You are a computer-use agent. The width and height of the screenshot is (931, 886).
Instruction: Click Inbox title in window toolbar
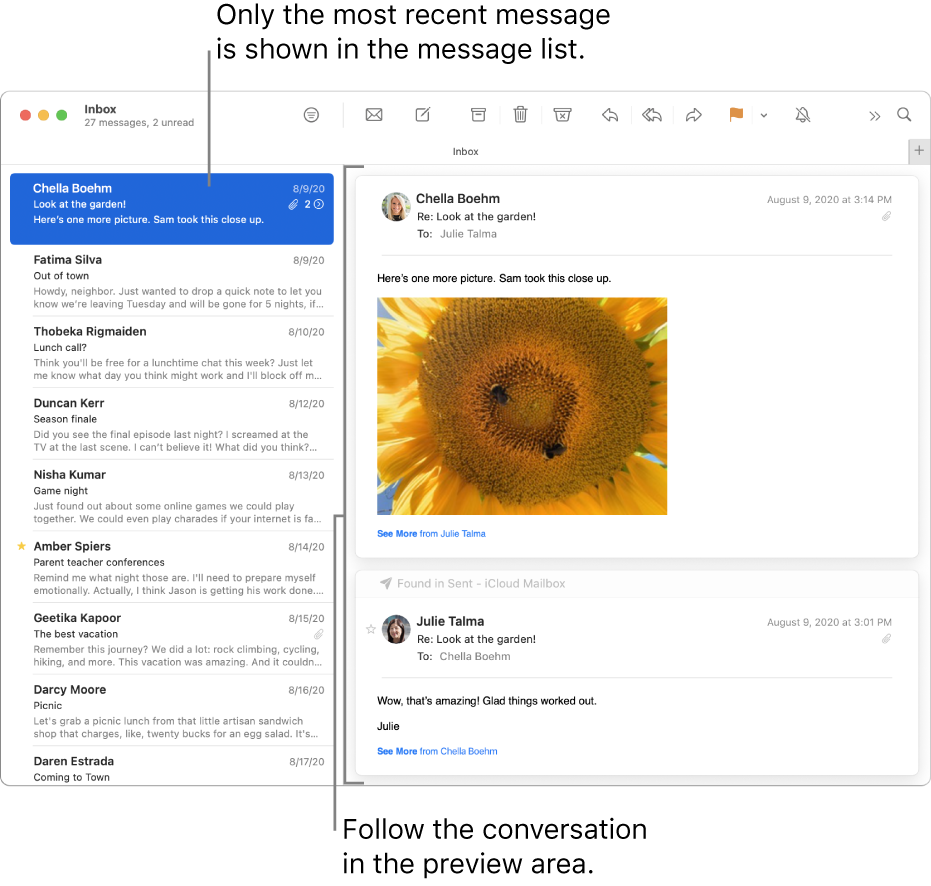(x=100, y=109)
